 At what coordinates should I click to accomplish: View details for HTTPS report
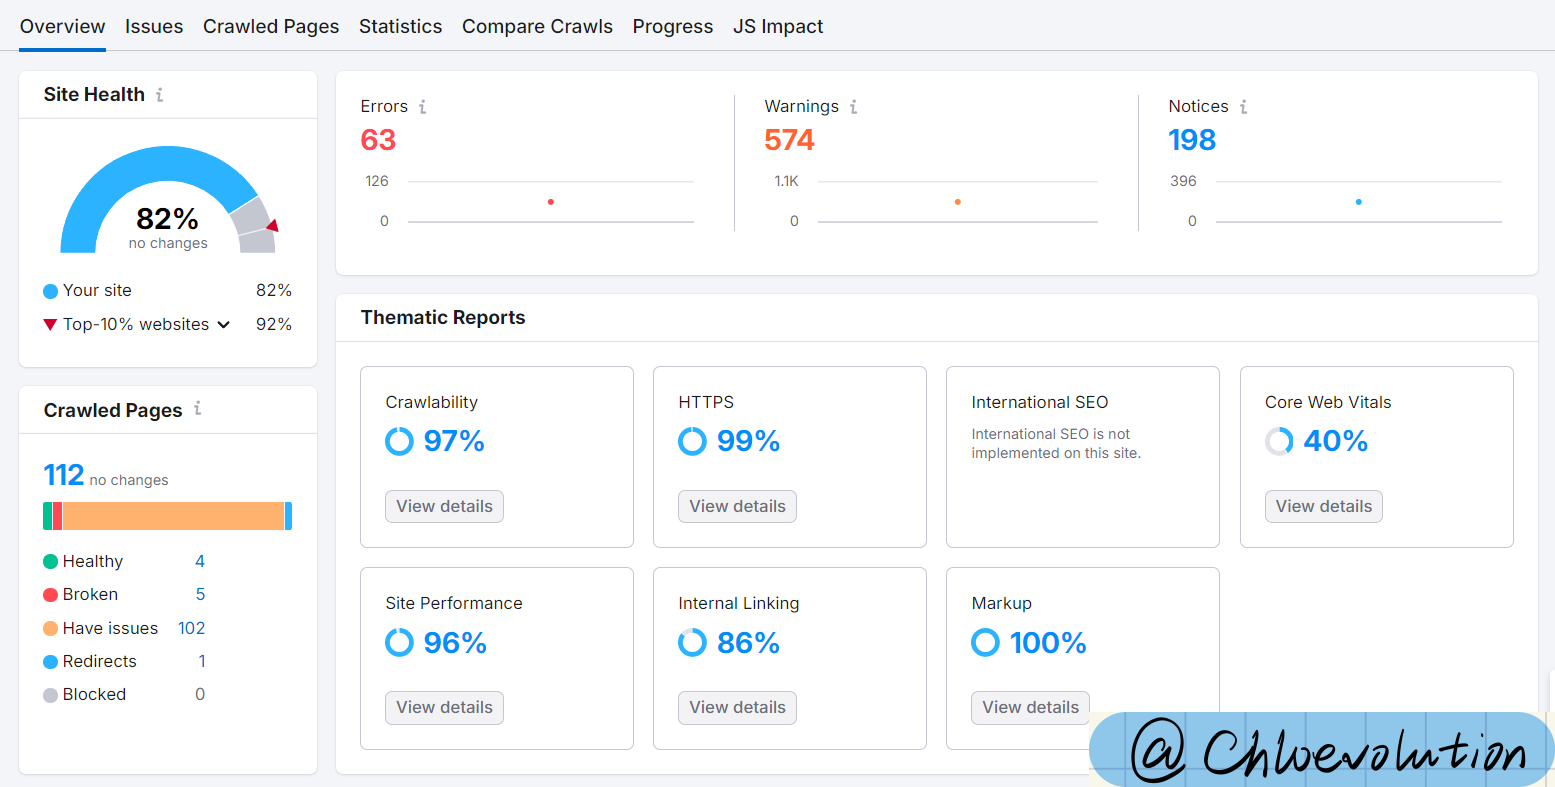tap(737, 506)
